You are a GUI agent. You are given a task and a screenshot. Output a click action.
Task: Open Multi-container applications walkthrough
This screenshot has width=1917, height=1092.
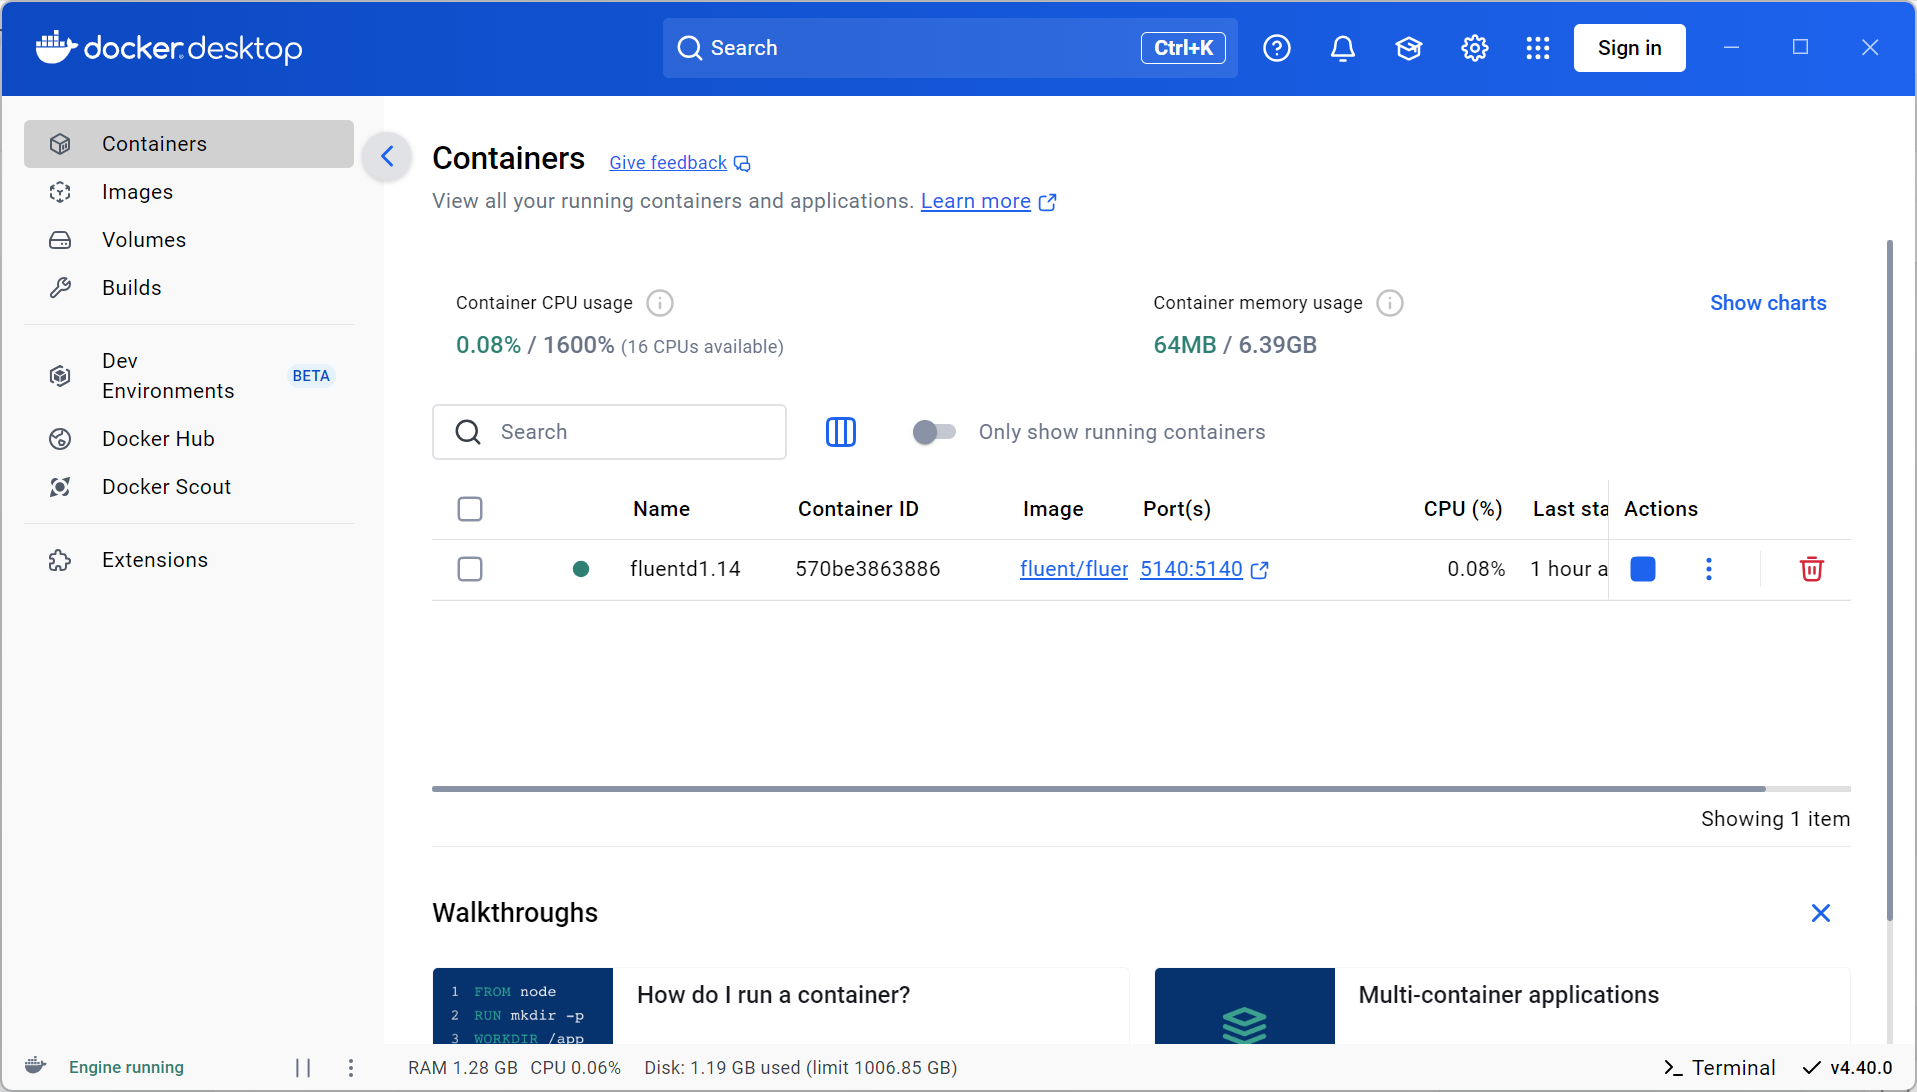tap(1502, 1006)
